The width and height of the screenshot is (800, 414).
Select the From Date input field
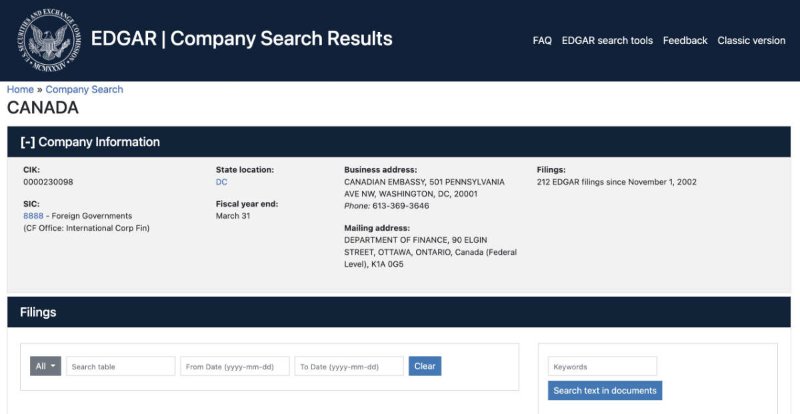[x=235, y=366]
